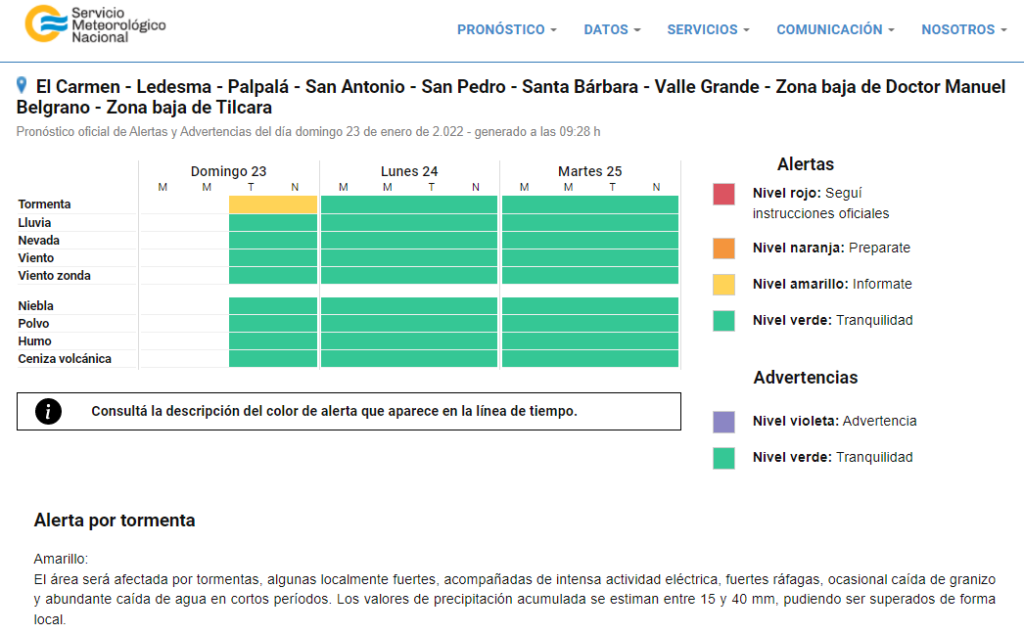
Task: Click the blue location pin icon
Action: pos(22,86)
